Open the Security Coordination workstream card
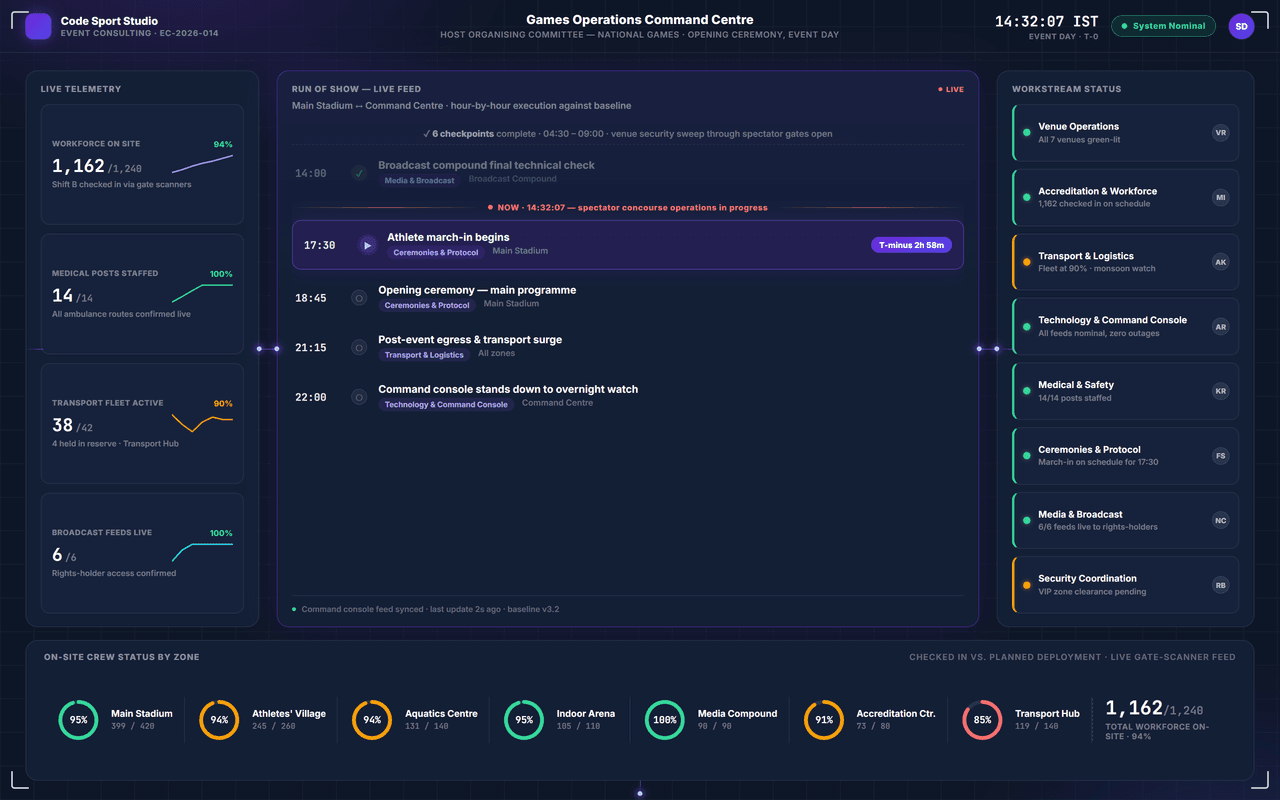1280x800 pixels. (1125, 585)
